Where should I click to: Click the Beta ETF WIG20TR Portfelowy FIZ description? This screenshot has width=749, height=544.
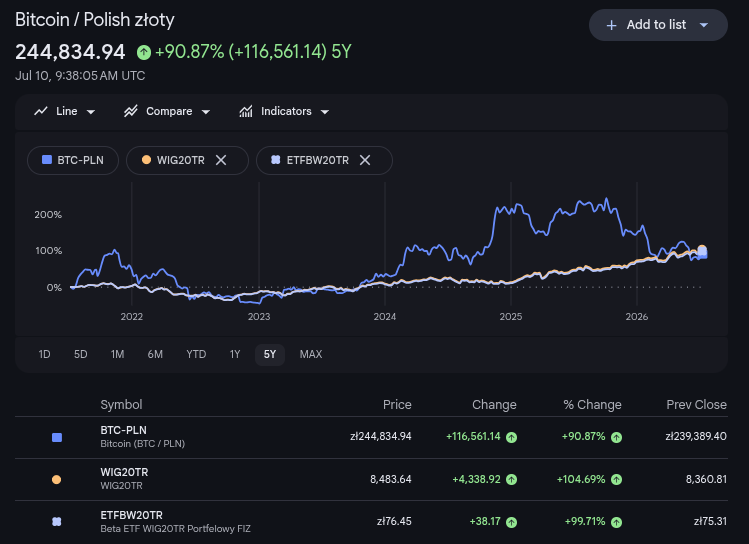(x=175, y=529)
